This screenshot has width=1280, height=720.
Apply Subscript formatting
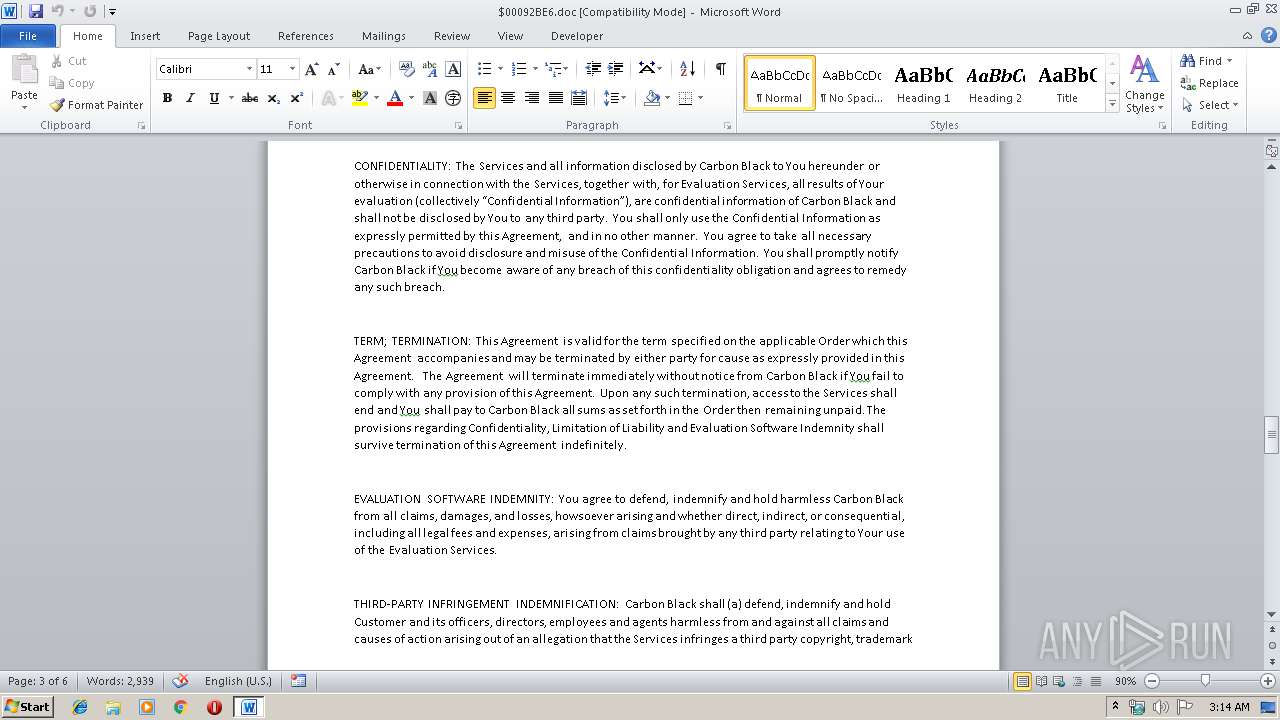(x=273, y=98)
